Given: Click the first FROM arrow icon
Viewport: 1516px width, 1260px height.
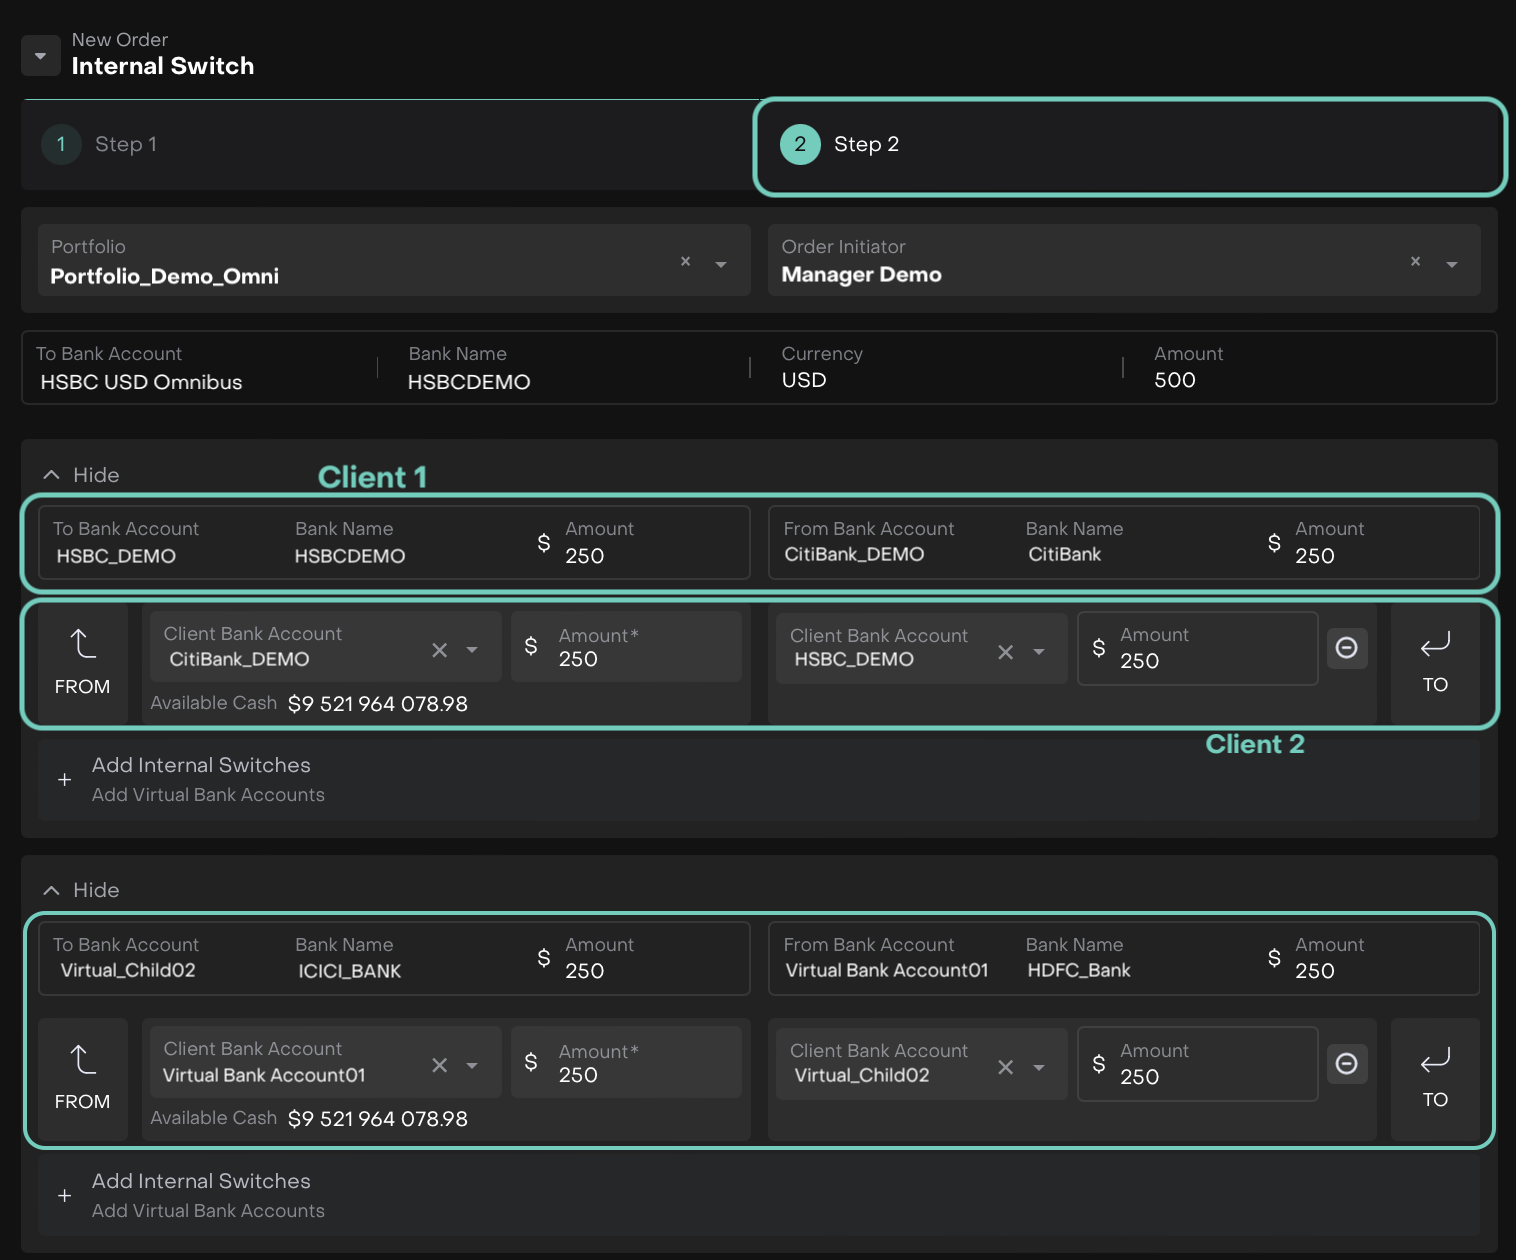Looking at the screenshot, I should click(x=83, y=644).
